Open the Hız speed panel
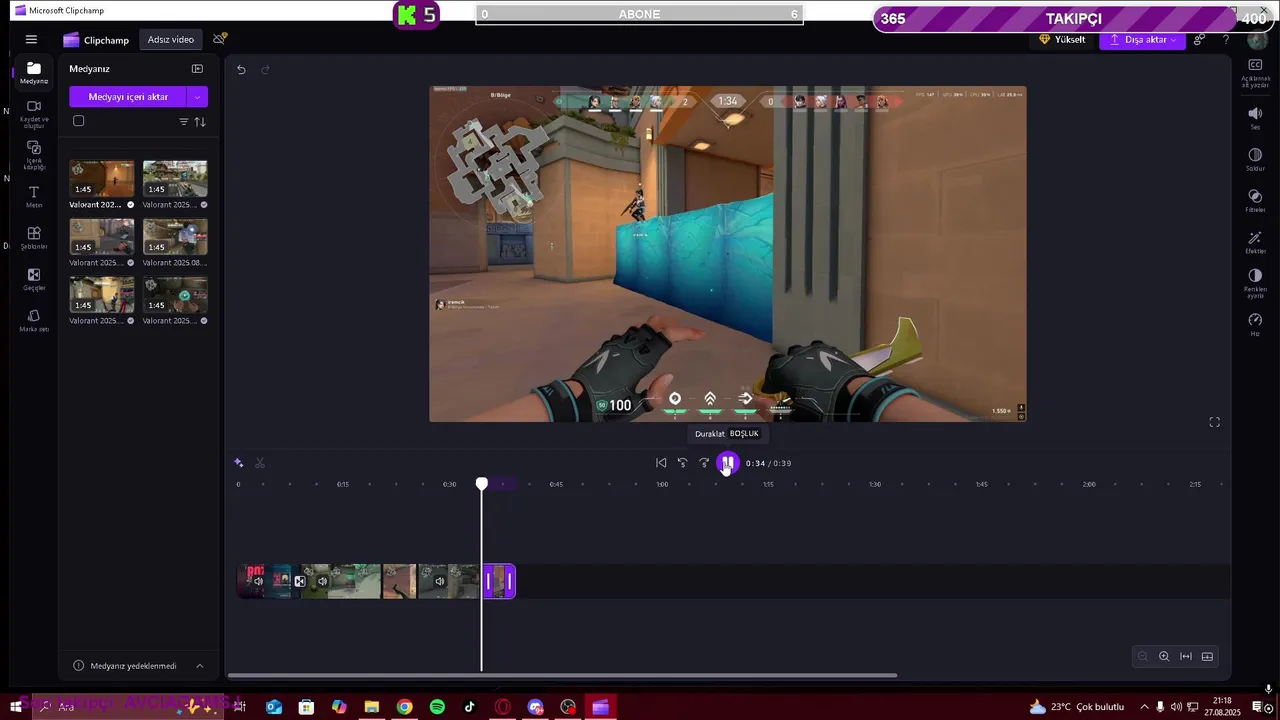The width and height of the screenshot is (1280, 720). pos(1255,325)
